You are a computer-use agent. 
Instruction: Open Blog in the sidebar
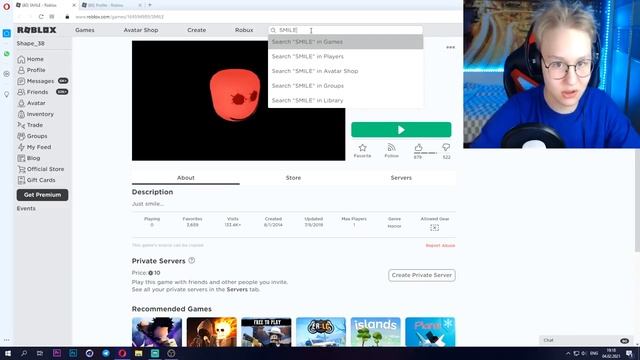(29, 158)
